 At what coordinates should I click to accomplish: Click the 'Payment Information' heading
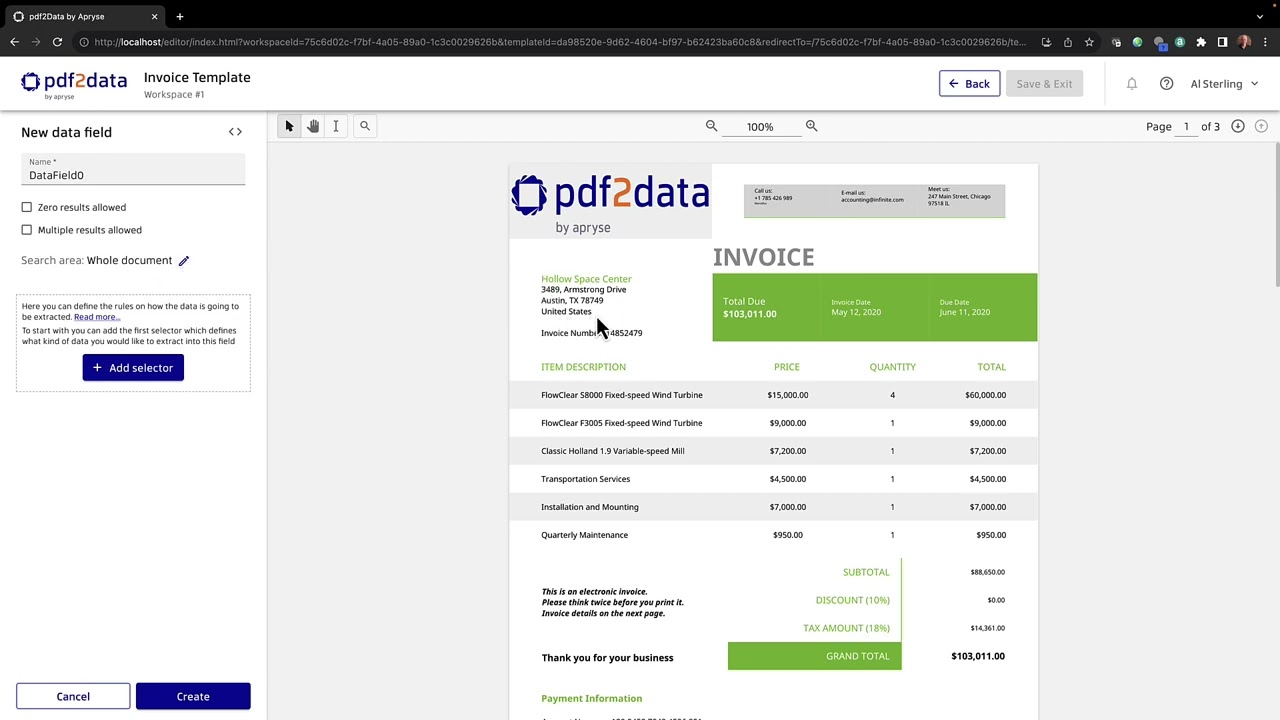click(592, 698)
